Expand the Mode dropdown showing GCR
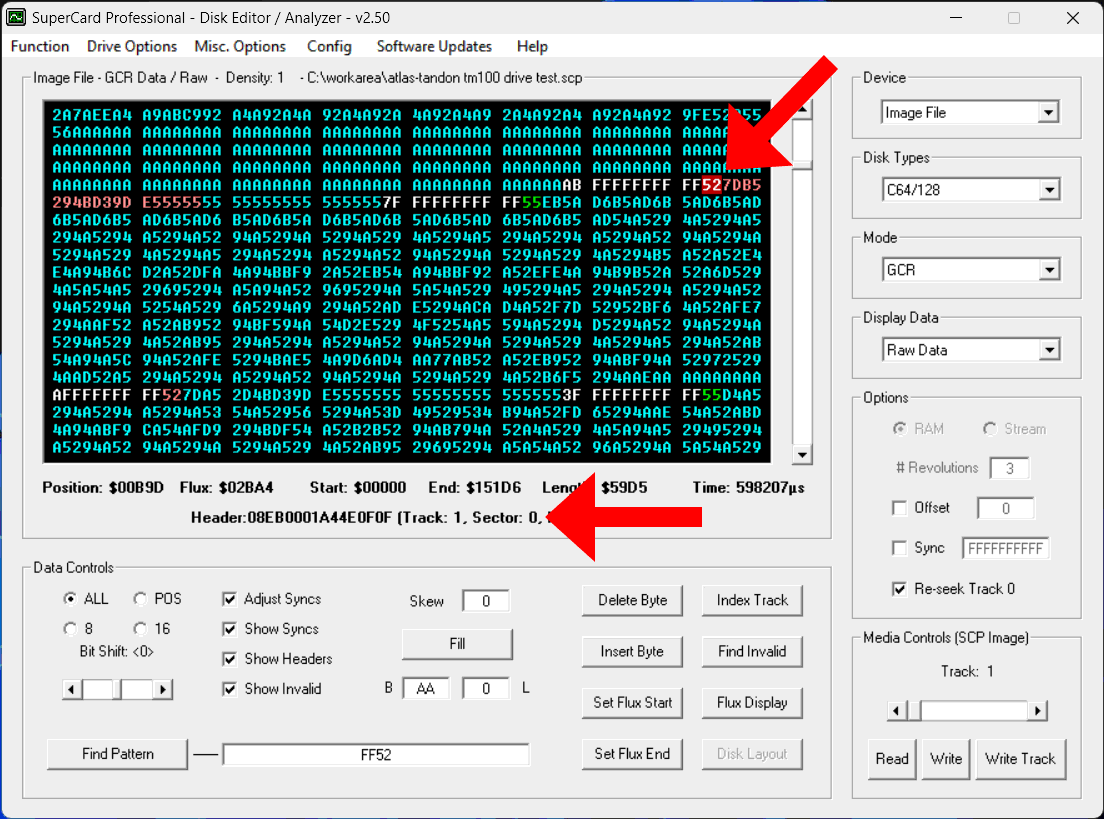The width and height of the screenshot is (1104, 819). tap(1049, 270)
